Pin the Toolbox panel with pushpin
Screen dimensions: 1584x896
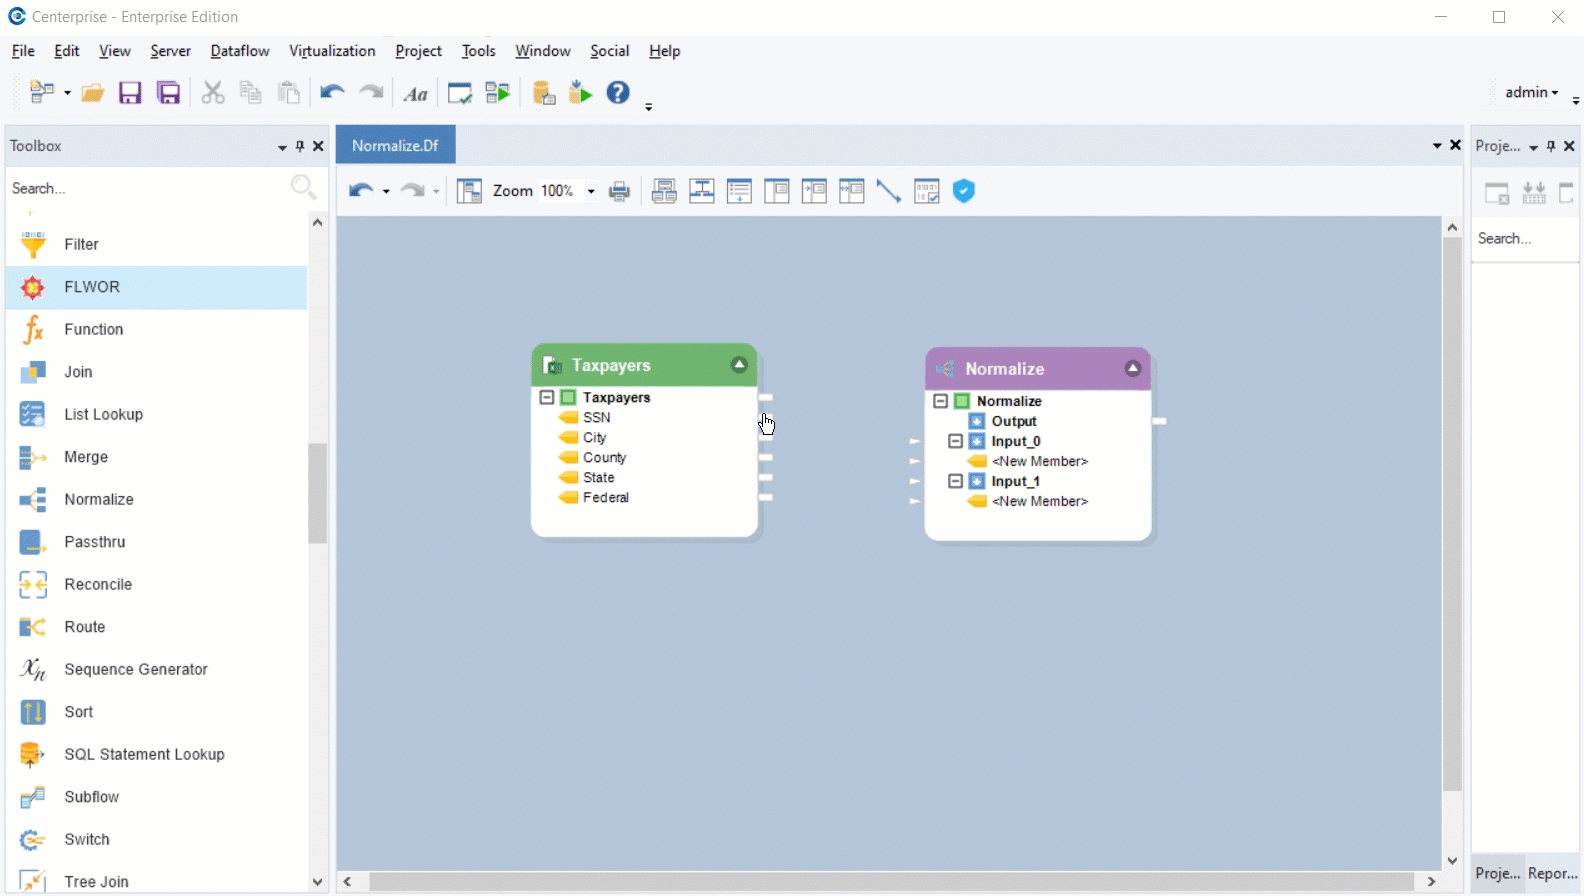pos(300,146)
